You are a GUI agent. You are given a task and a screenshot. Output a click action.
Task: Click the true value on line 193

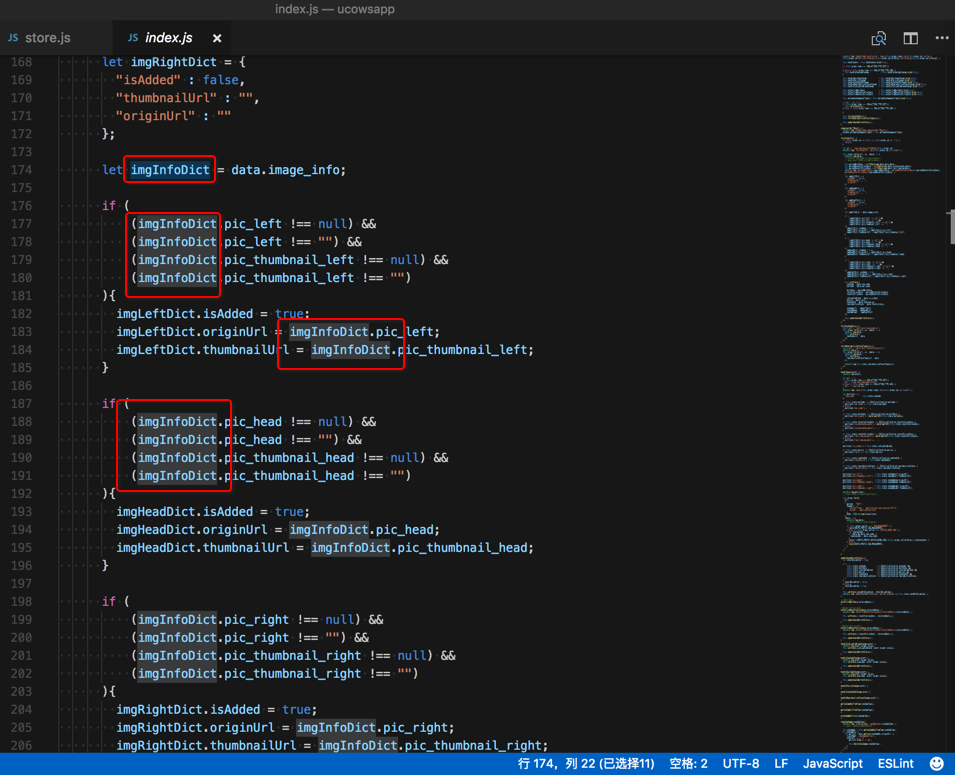(x=289, y=512)
